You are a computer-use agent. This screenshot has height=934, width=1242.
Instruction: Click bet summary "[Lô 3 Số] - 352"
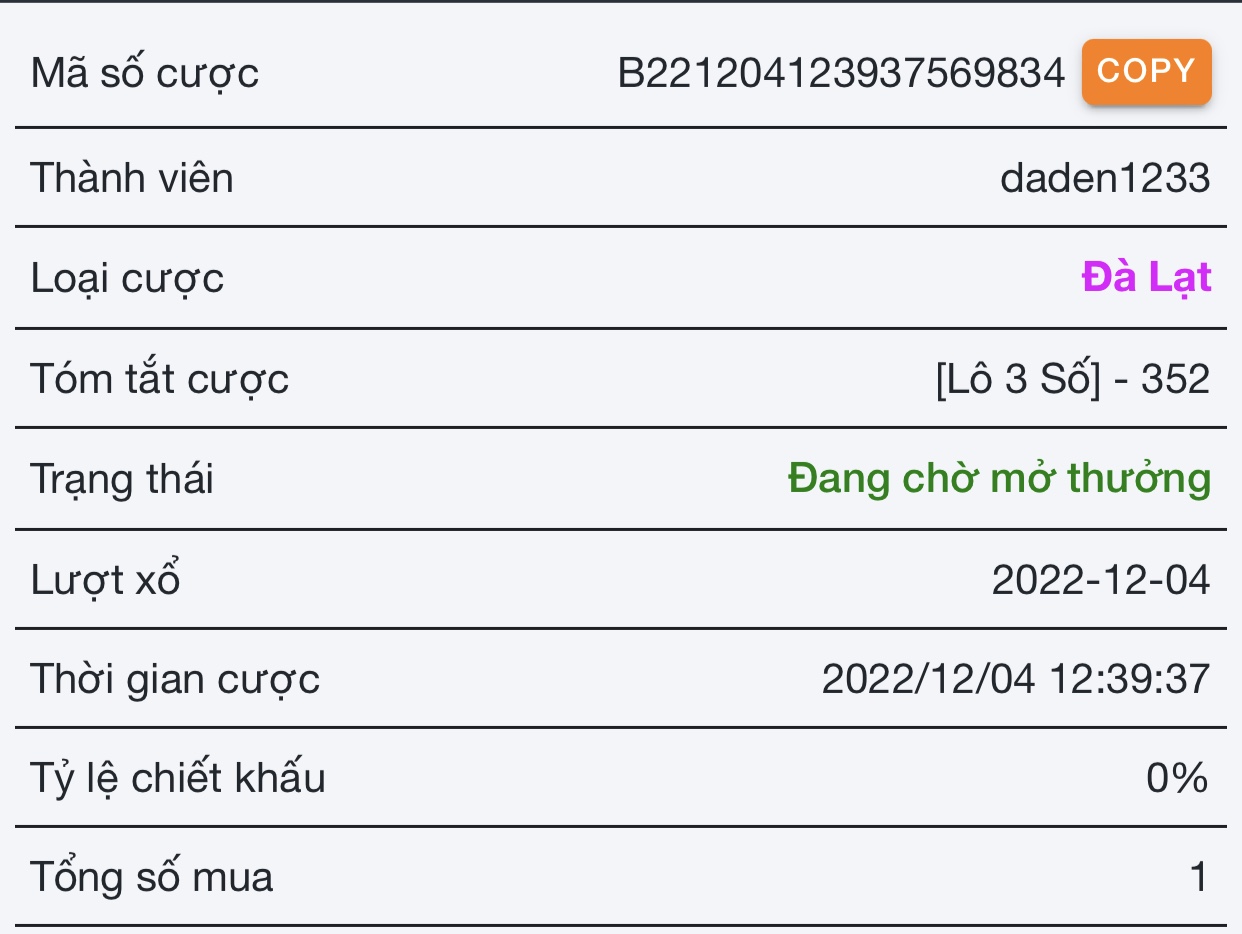(1072, 379)
